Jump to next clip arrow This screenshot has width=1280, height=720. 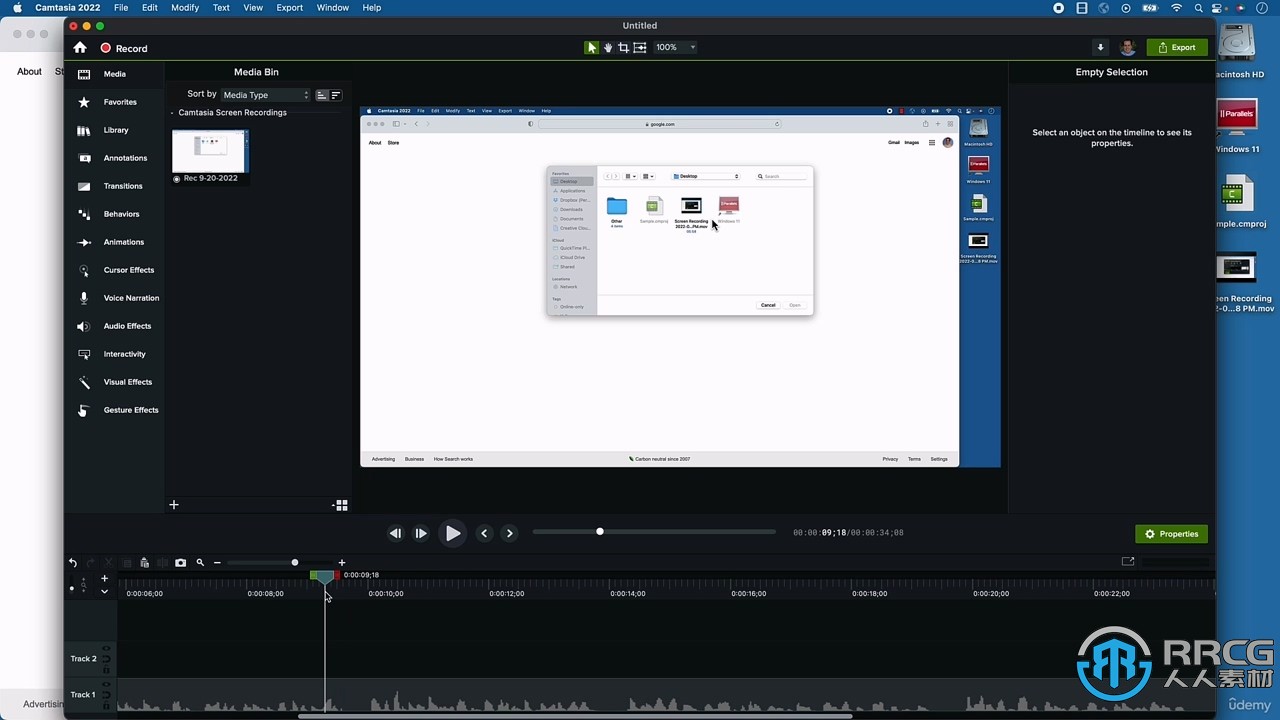coord(509,533)
